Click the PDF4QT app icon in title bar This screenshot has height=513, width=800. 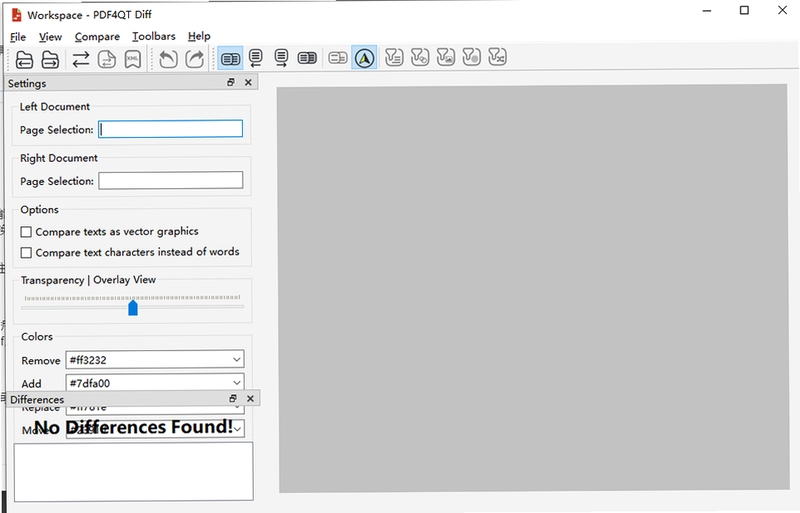[17, 14]
